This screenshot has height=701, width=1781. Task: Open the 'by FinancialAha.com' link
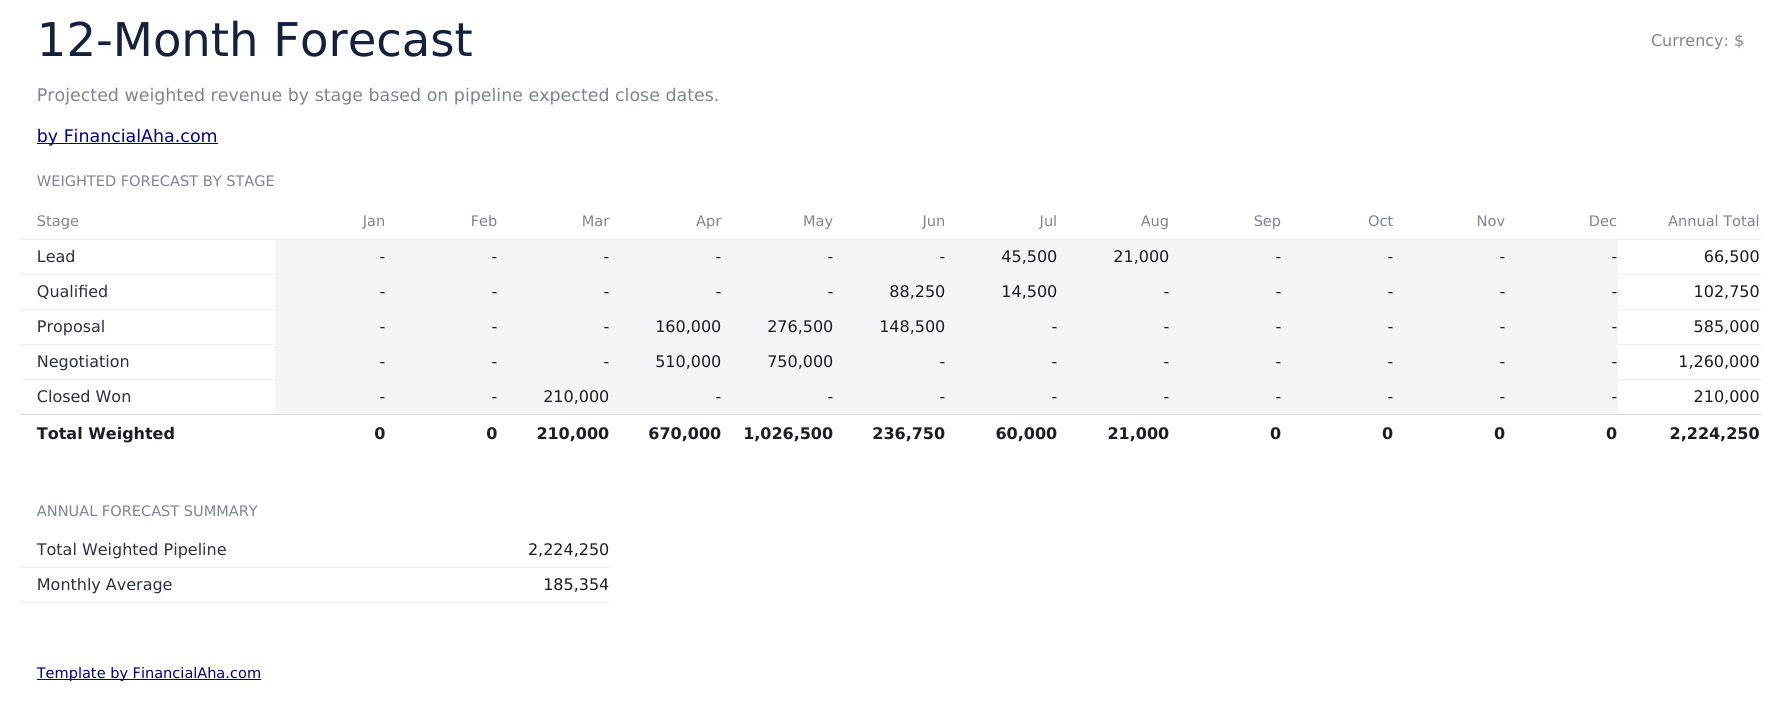point(127,136)
